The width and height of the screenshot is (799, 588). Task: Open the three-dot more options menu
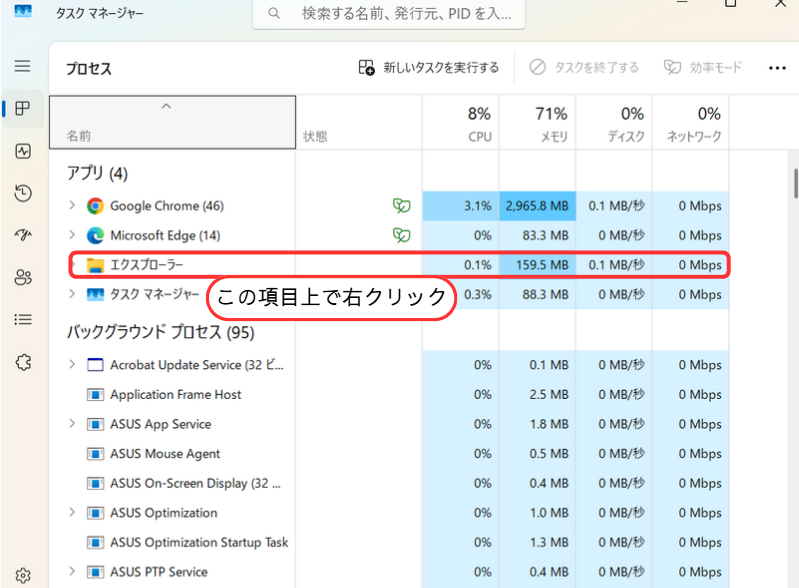coord(777,67)
